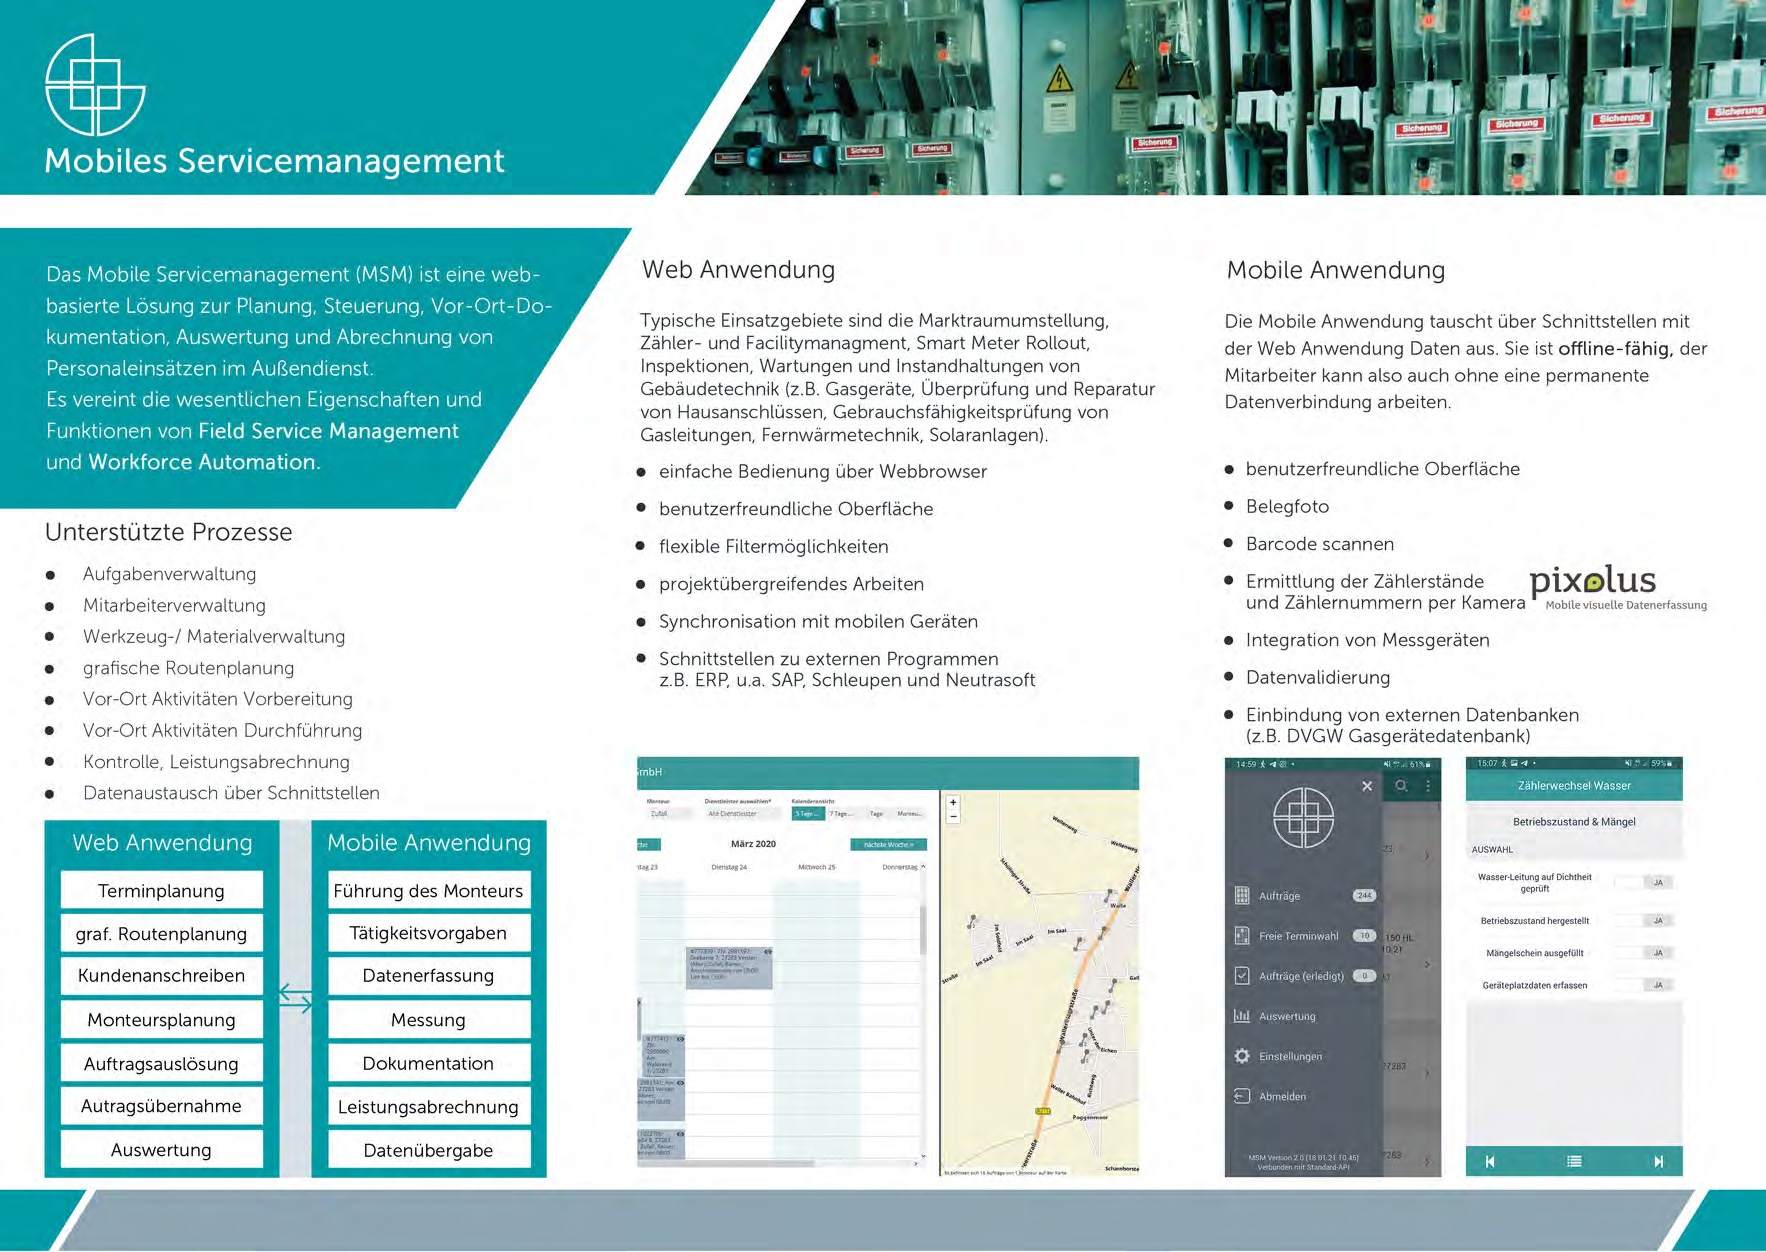1766x1252 pixels.
Task: Jump to first page in Zählerwechsel Wasser footer
Action: coord(1490,1161)
